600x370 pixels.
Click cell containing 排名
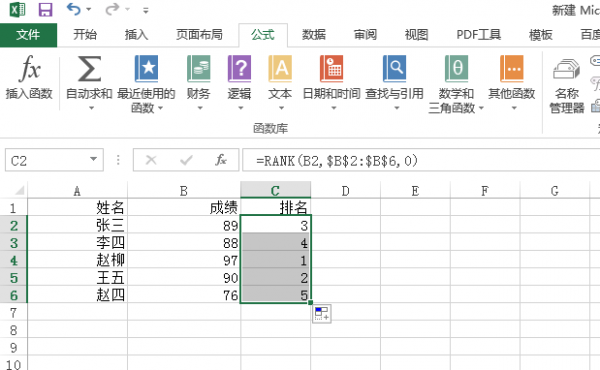point(276,208)
